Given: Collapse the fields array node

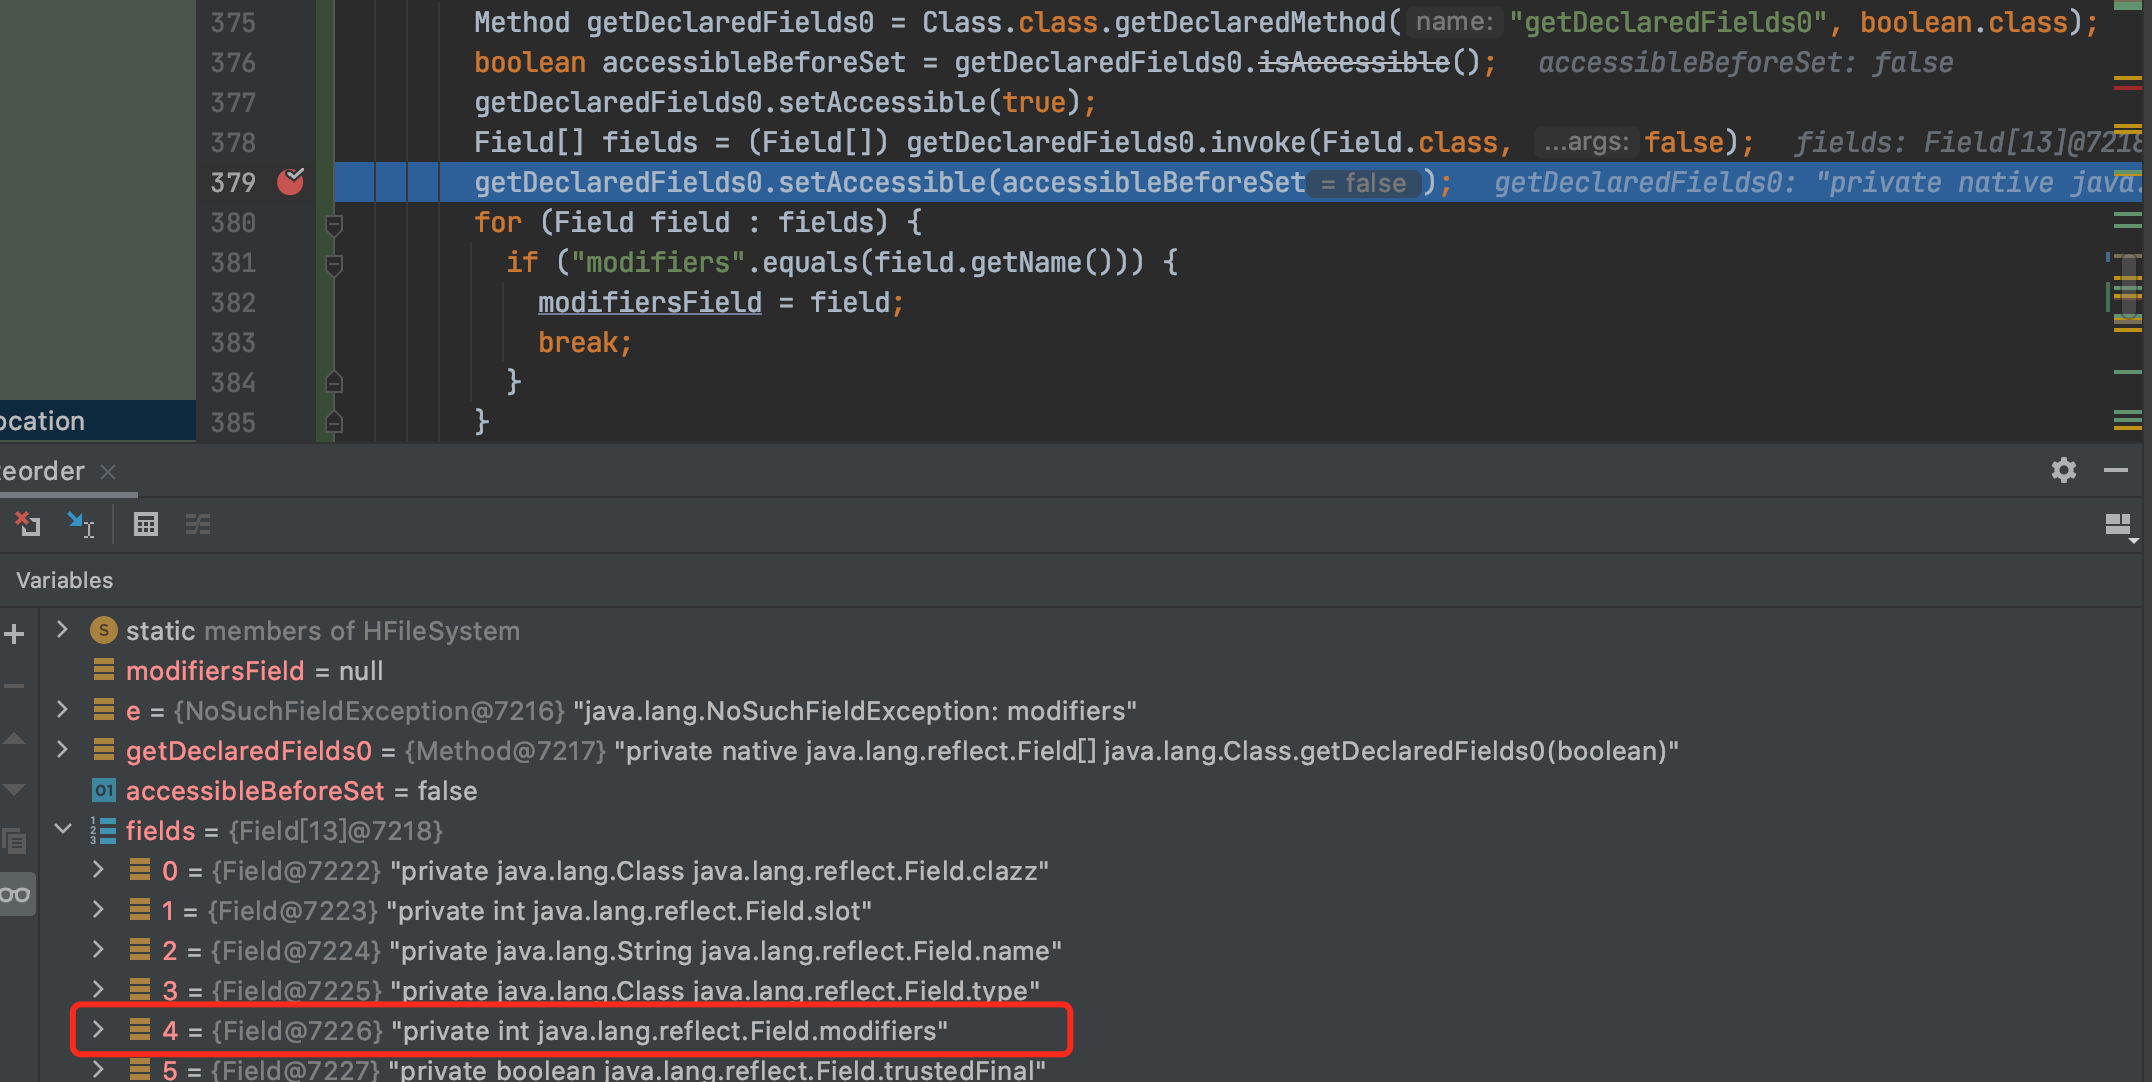Looking at the screenshot, I should coord(62,830).
